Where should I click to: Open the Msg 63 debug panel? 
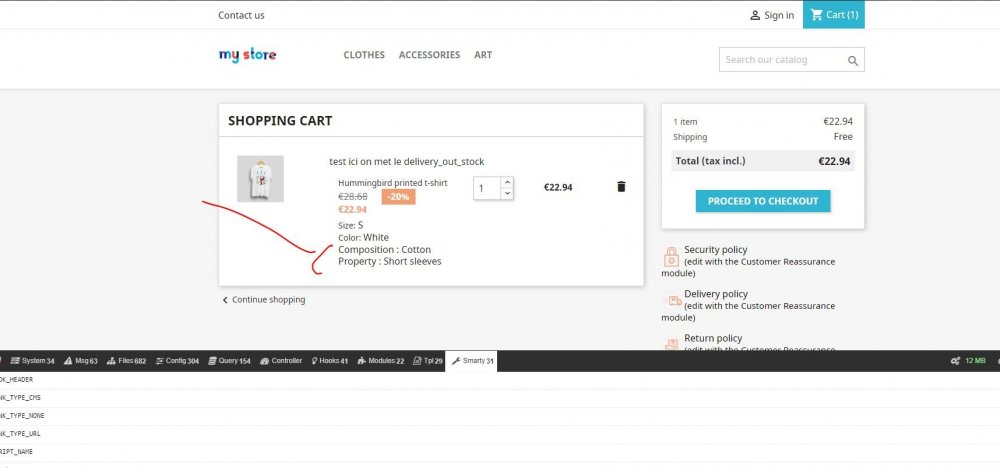[81, 361]
